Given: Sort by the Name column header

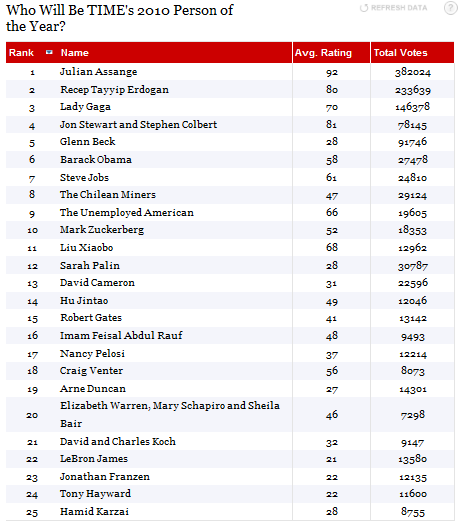Looking at the screenshot, I should pyautogui.click(x=74, y=52).
